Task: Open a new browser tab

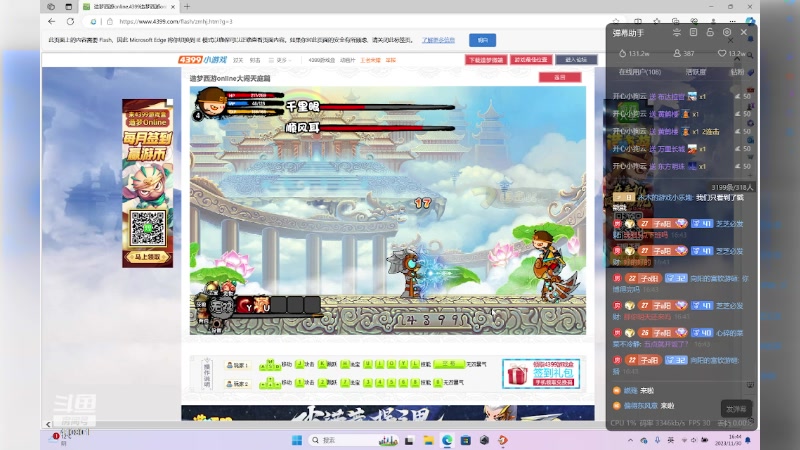Action: pos(187,7)
